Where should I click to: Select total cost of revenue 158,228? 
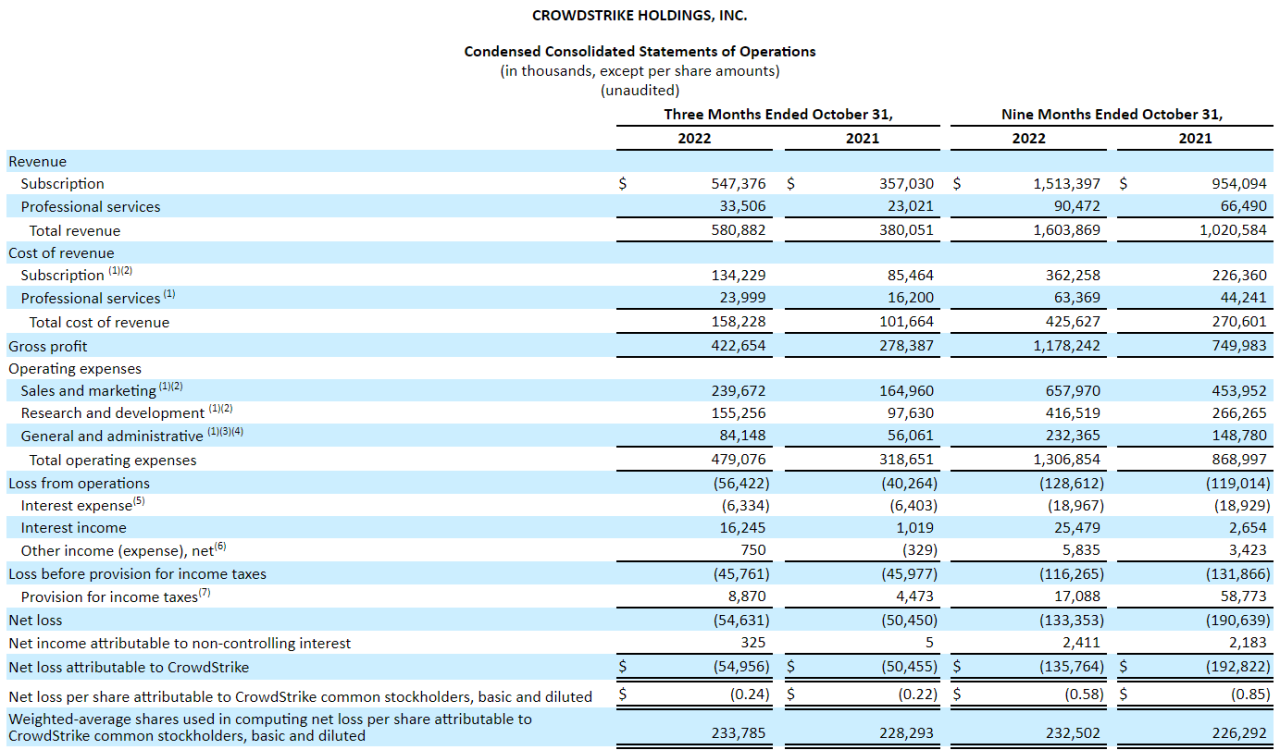pos(739,322)
